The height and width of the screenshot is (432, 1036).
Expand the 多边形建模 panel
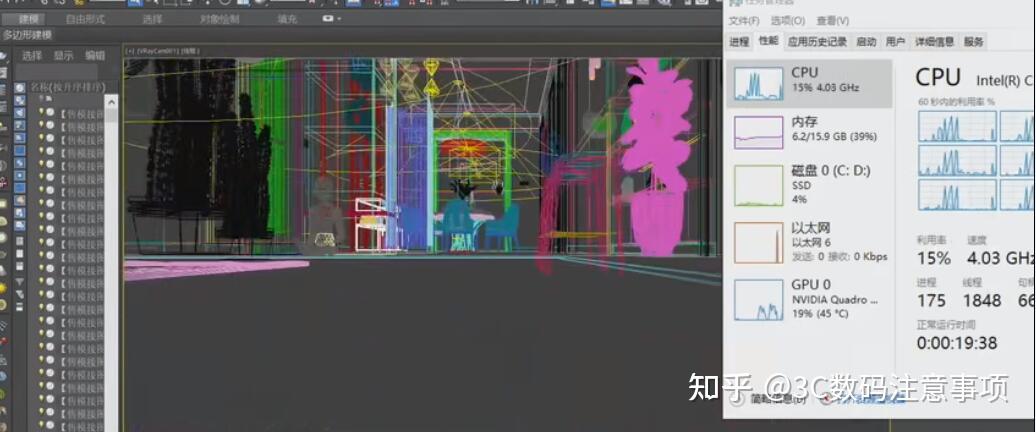pos(27,34)
